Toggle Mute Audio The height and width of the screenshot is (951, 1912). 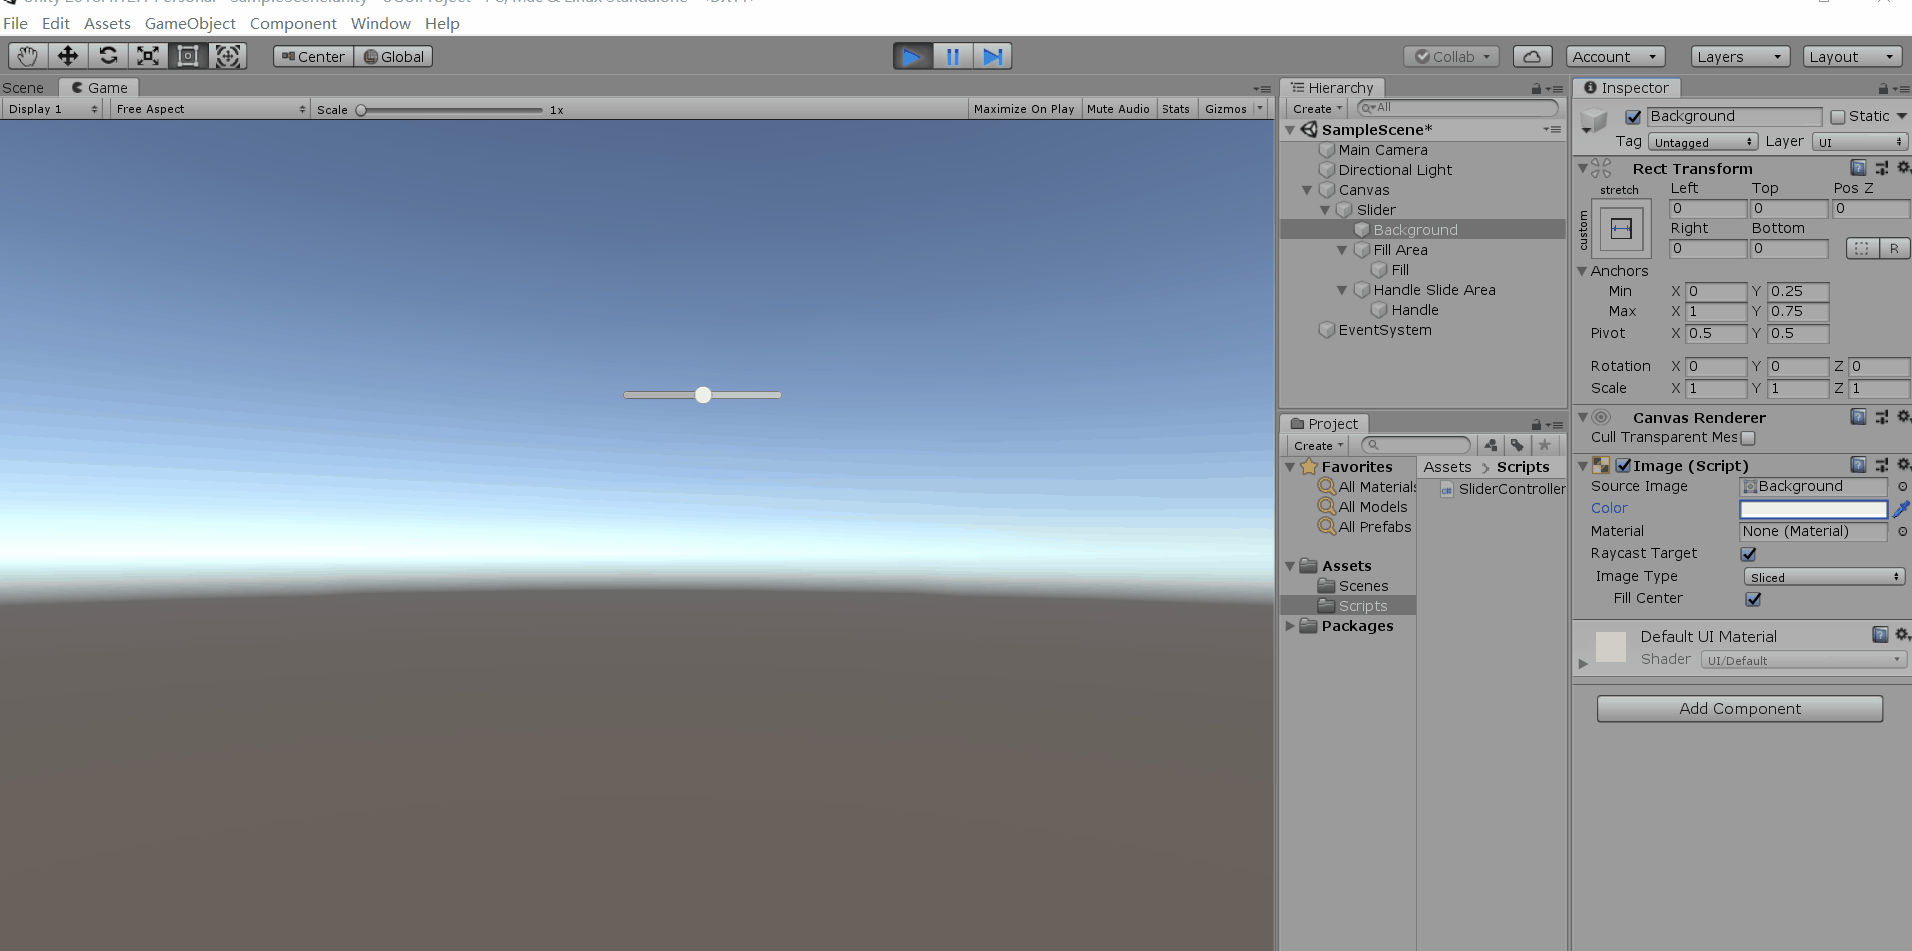tap(1118, 109)
